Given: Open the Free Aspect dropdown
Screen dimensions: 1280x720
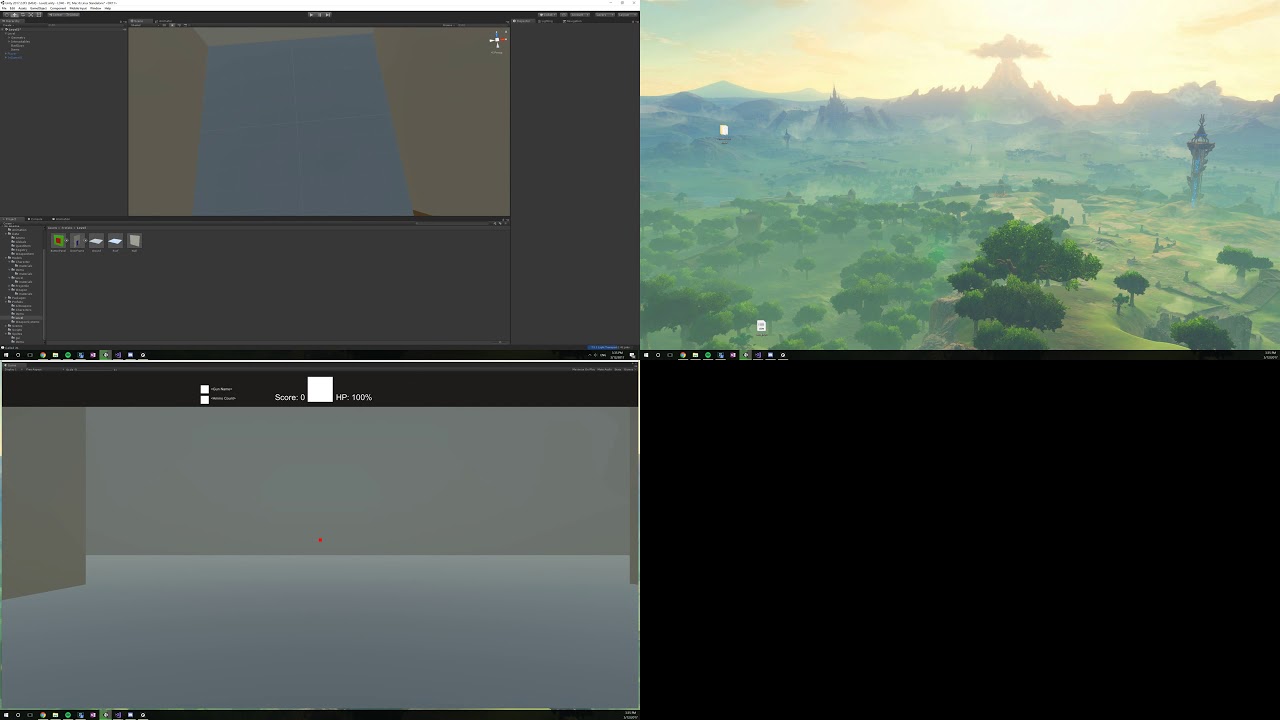Looking at the screenshot, I should point(45,370).
